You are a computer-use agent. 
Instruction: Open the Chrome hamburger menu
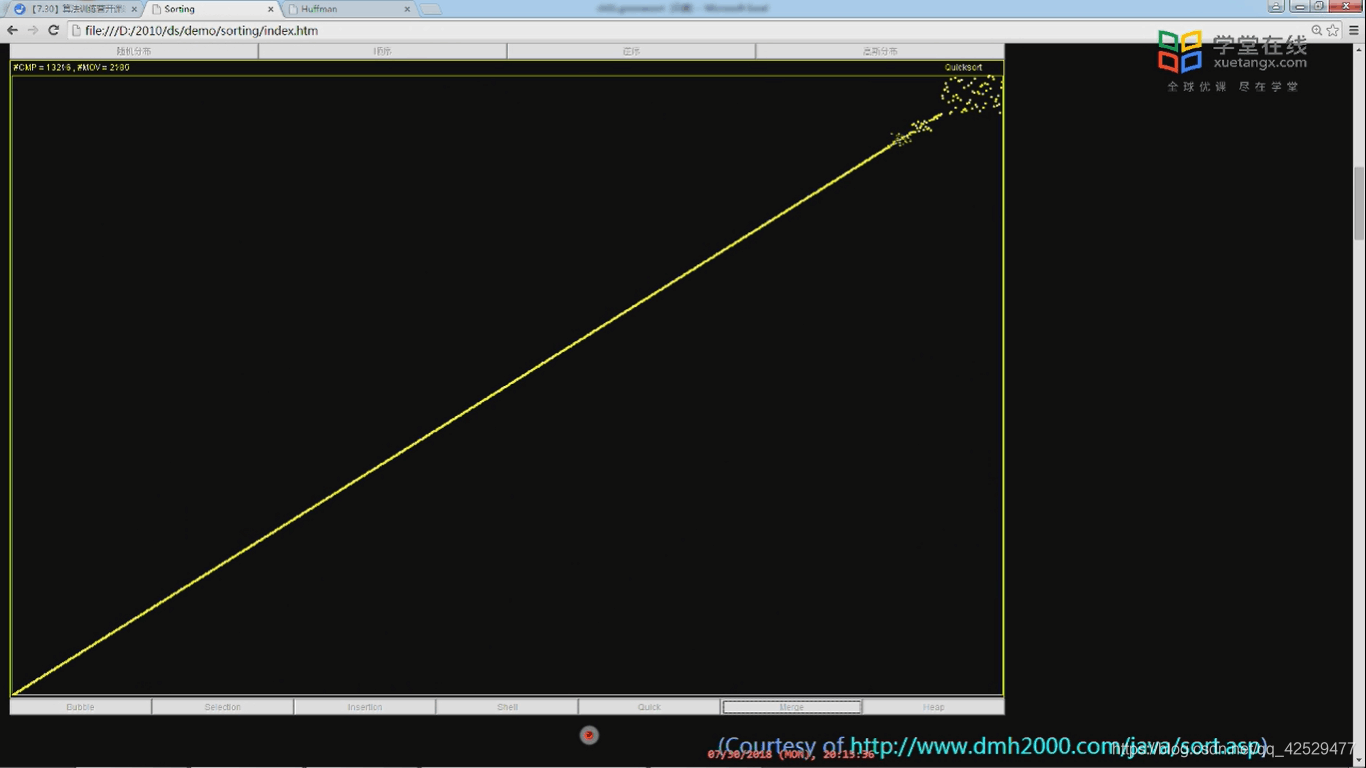coord(1354,31)
